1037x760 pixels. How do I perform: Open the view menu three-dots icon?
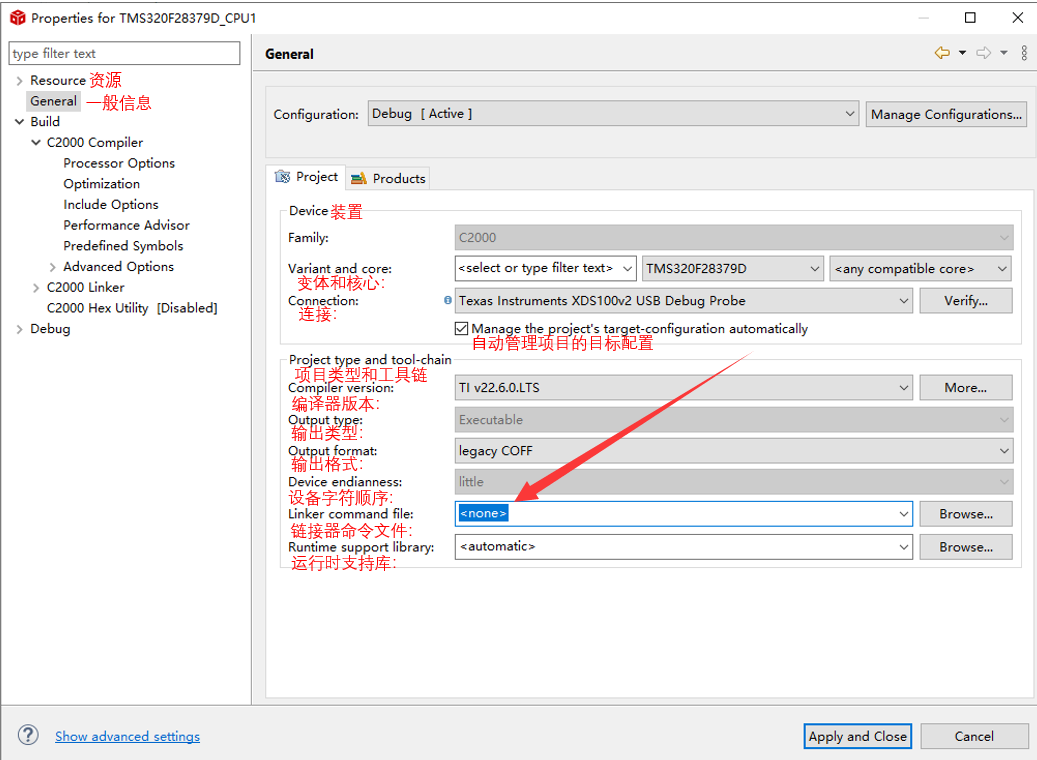pos(1024,53)
